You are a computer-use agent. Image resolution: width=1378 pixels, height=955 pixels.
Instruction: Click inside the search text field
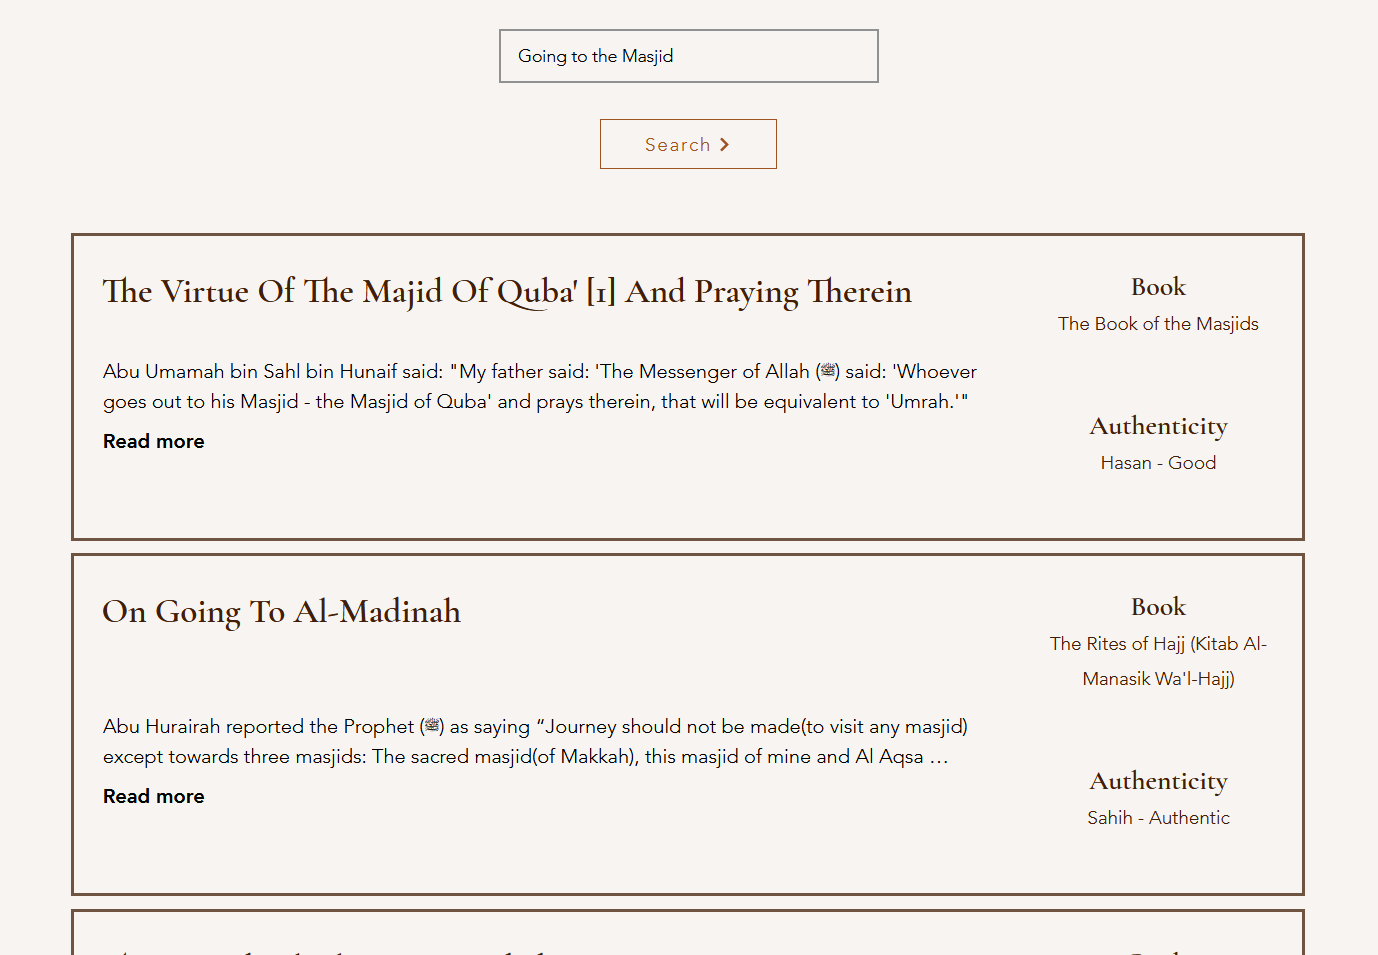tap(688, 56)
